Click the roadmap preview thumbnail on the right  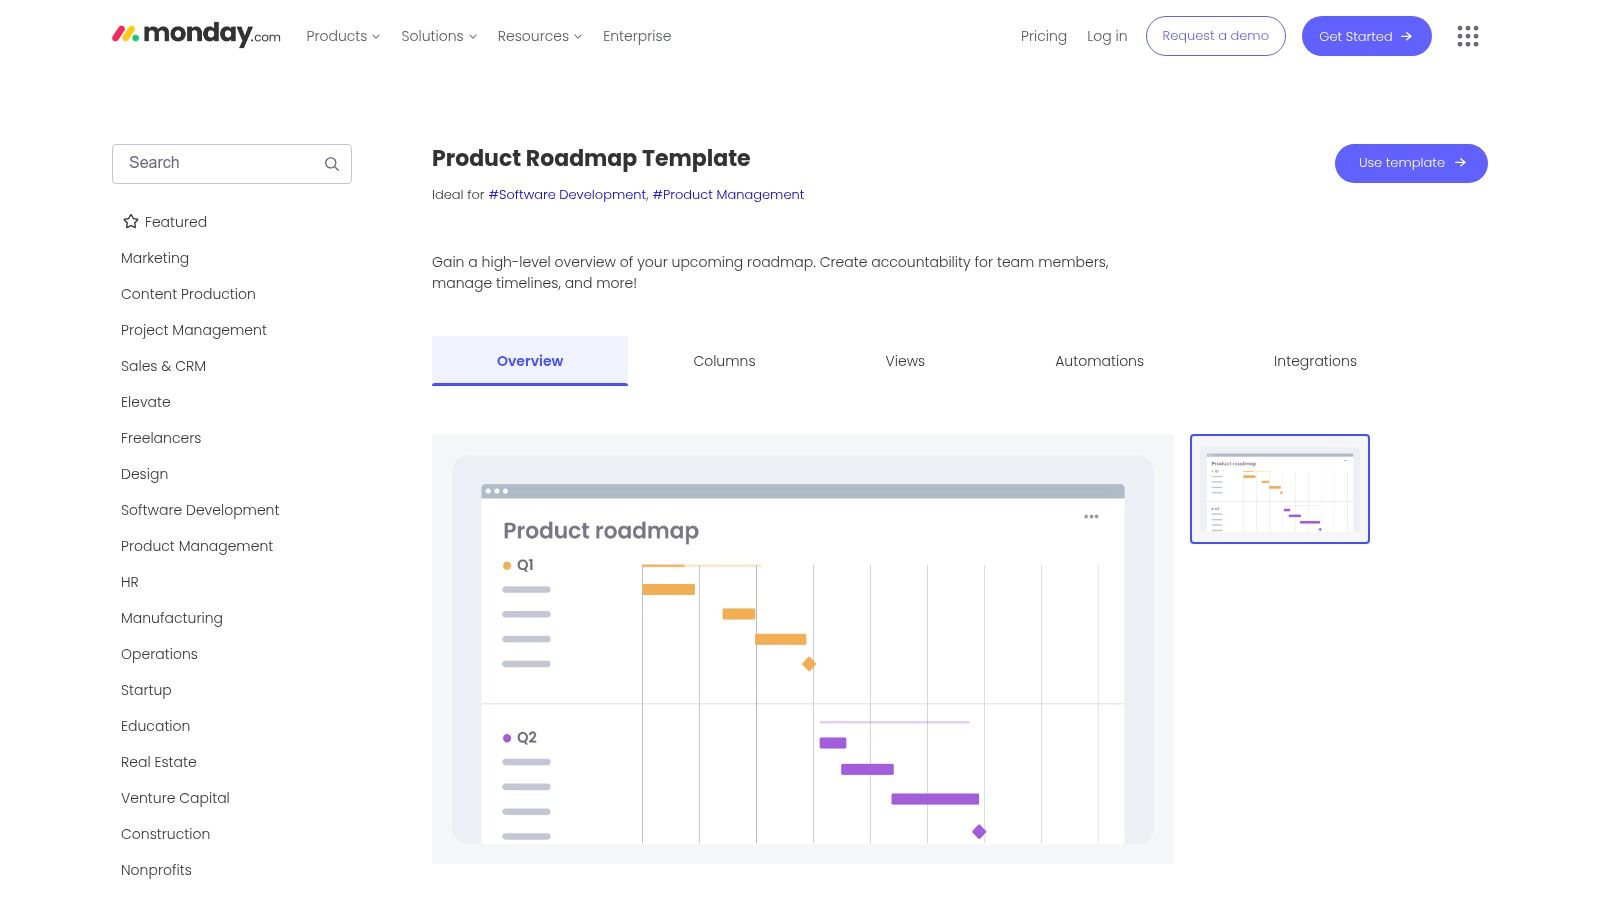[x=1280, y=489]
